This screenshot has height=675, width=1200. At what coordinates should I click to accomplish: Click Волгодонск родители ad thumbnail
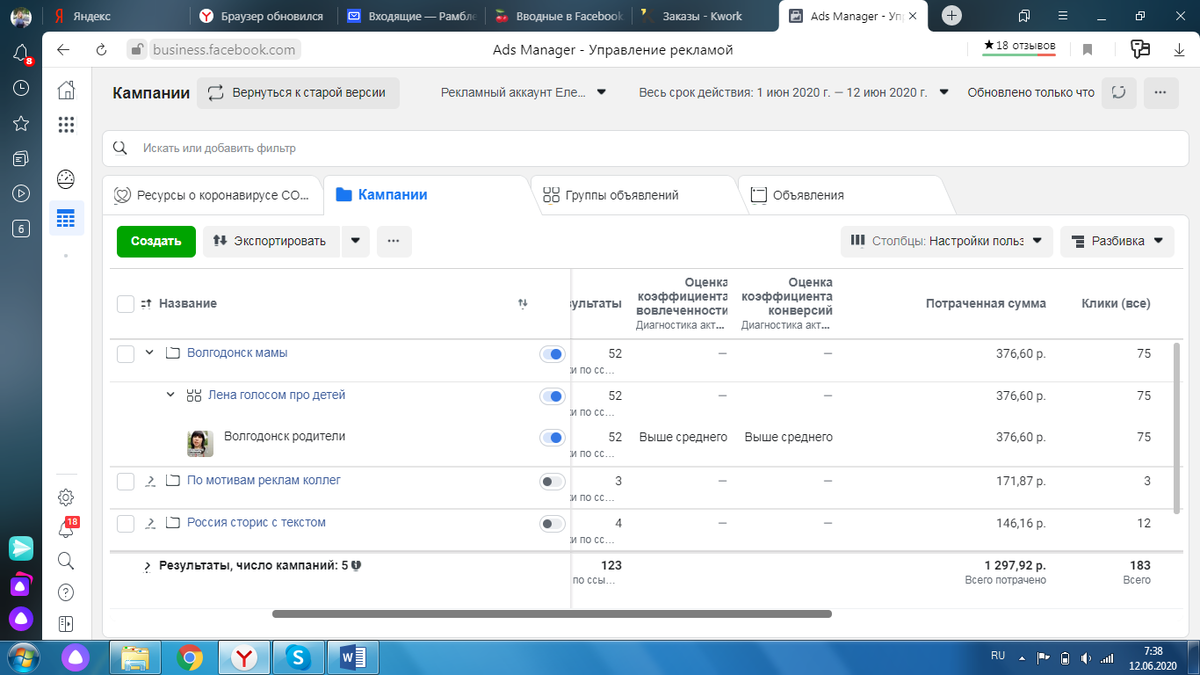pos(200,443)
